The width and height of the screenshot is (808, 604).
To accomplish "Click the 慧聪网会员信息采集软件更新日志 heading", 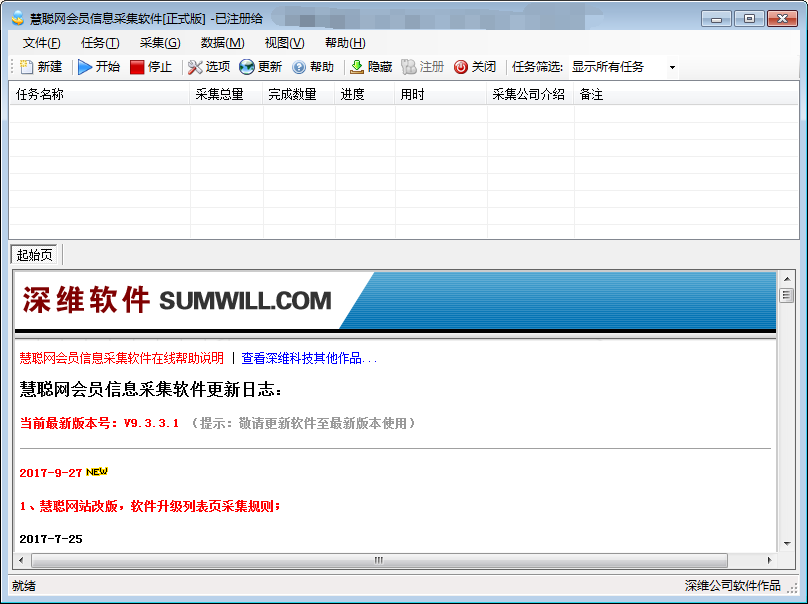I will pyautogui.click(x=150, y=390).
